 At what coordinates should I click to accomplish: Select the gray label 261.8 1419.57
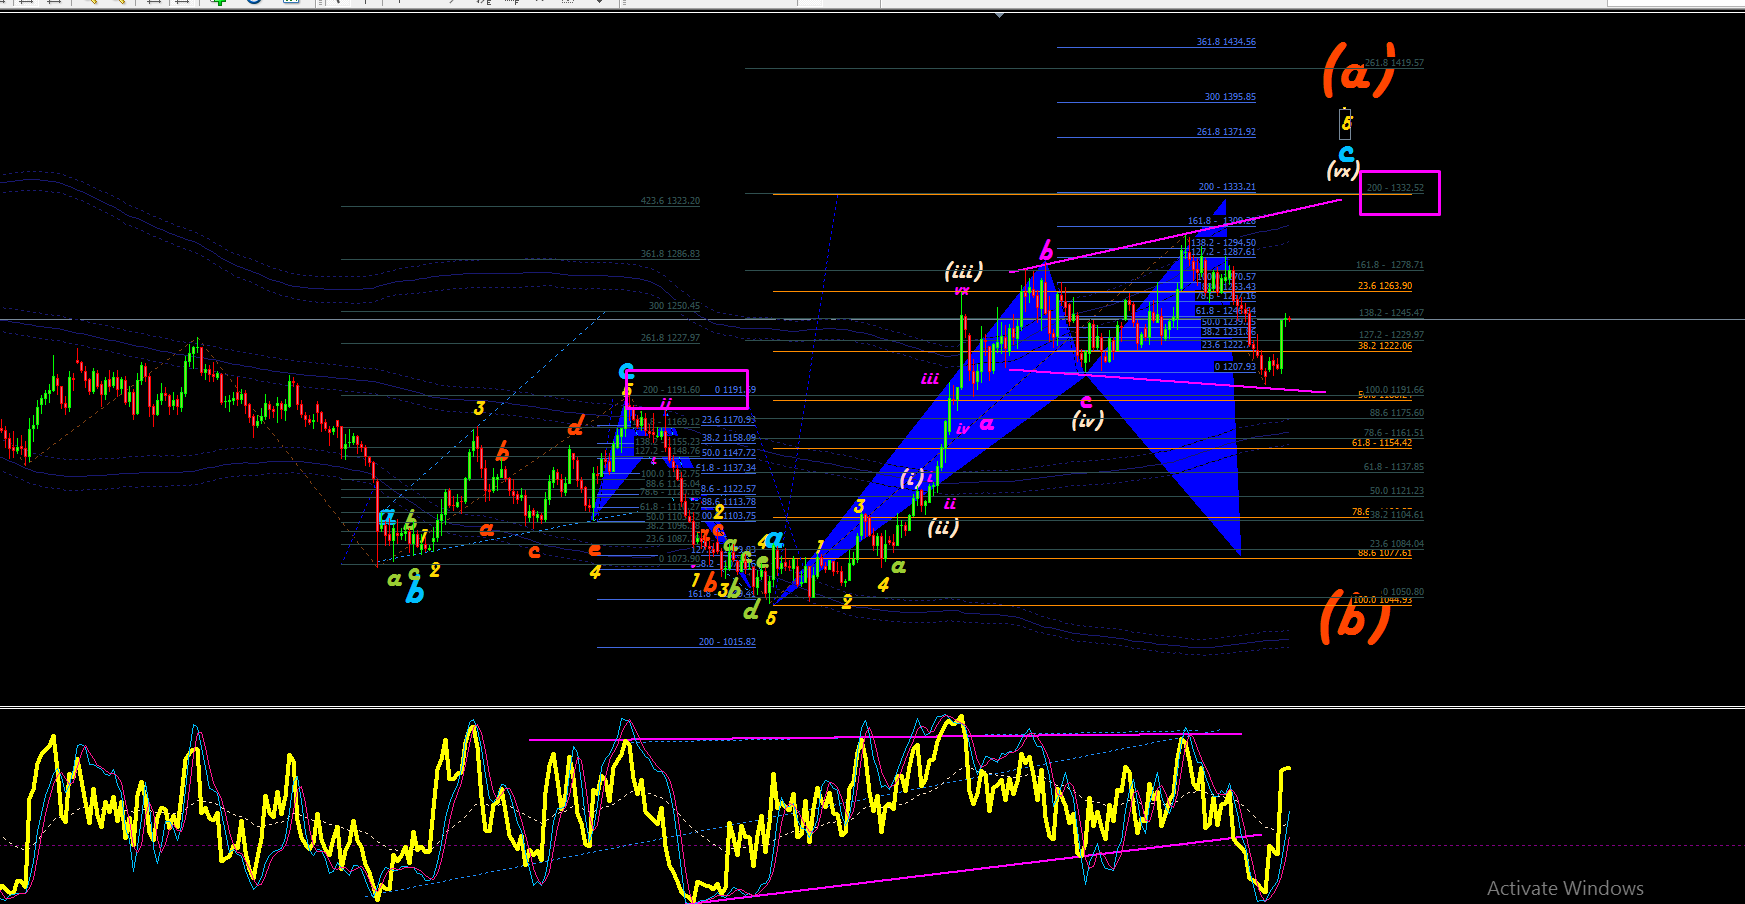[x=1394, y=63]
